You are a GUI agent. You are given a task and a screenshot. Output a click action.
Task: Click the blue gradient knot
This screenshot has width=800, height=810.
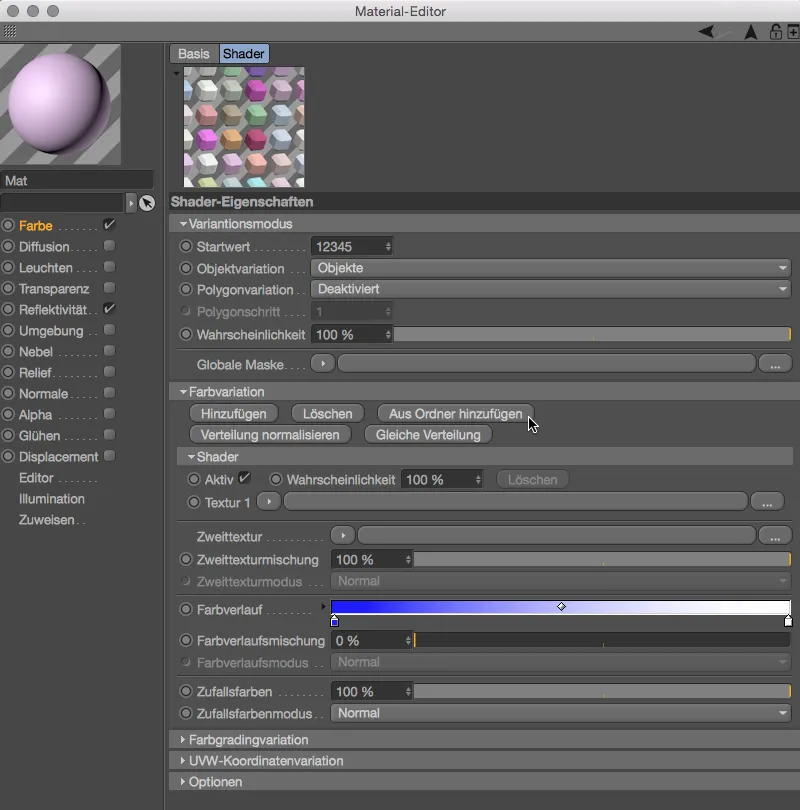(334, 621)
